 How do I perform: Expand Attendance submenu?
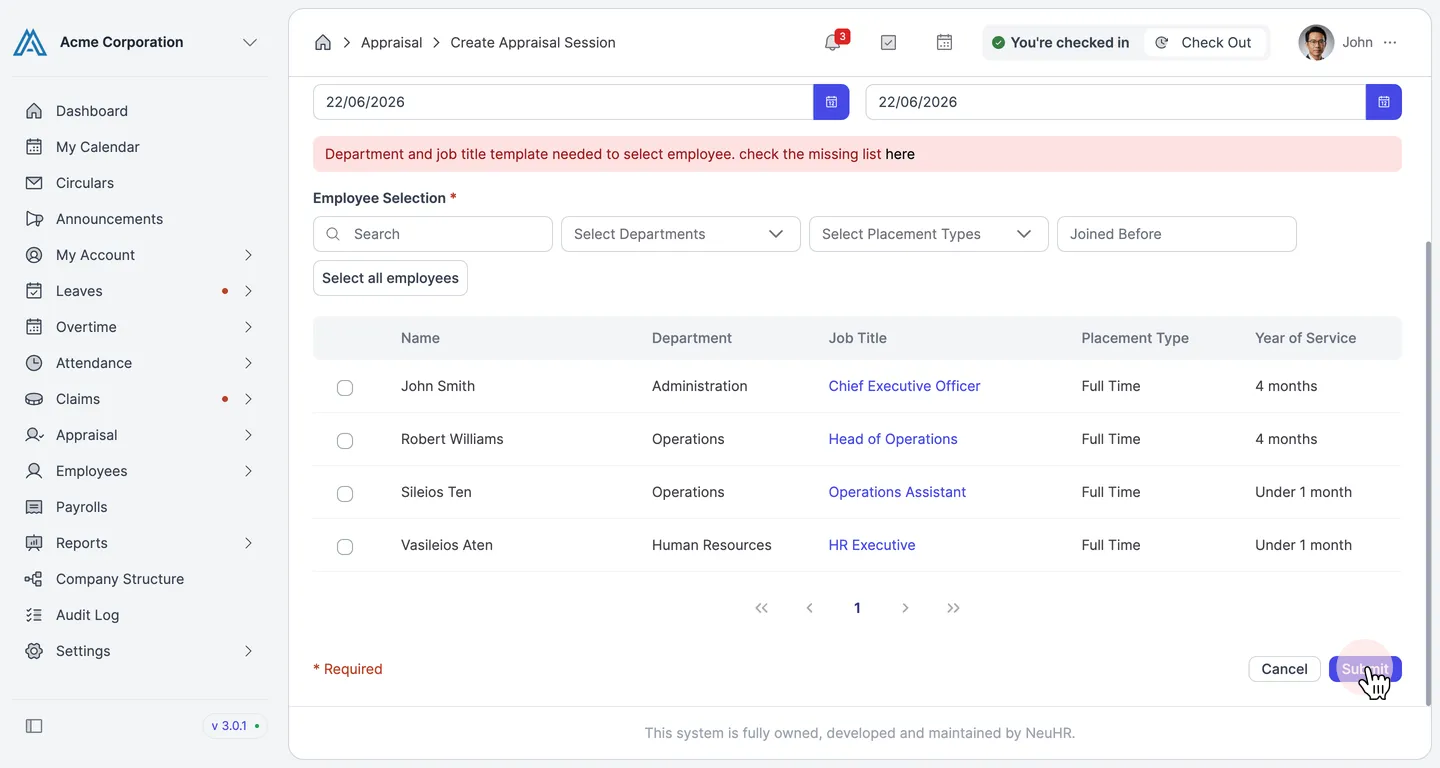click(248, 363)
